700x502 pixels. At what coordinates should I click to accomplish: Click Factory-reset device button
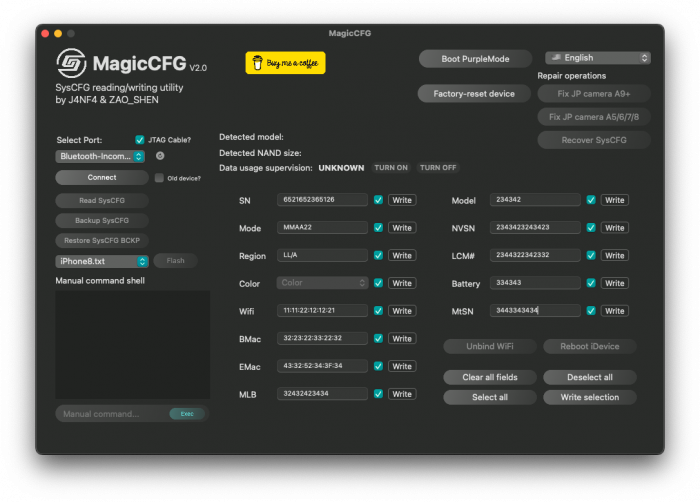point(474,94)
